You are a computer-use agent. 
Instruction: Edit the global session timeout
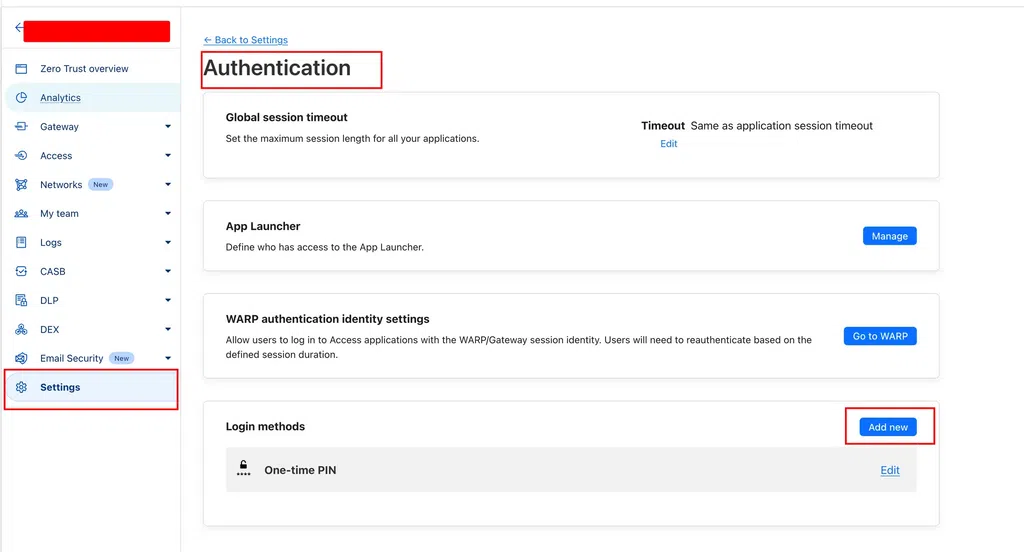click(668, 144)
